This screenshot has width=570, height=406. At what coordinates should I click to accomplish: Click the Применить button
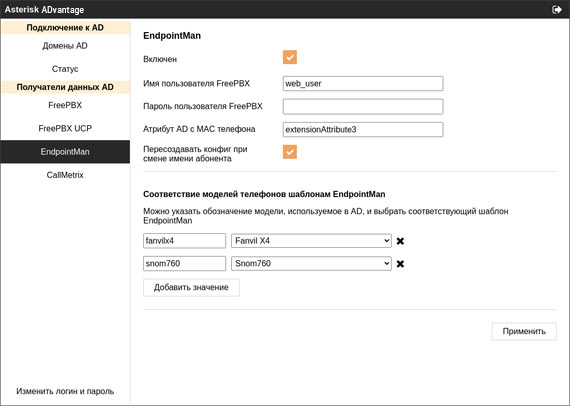click(x=524, y=331)
